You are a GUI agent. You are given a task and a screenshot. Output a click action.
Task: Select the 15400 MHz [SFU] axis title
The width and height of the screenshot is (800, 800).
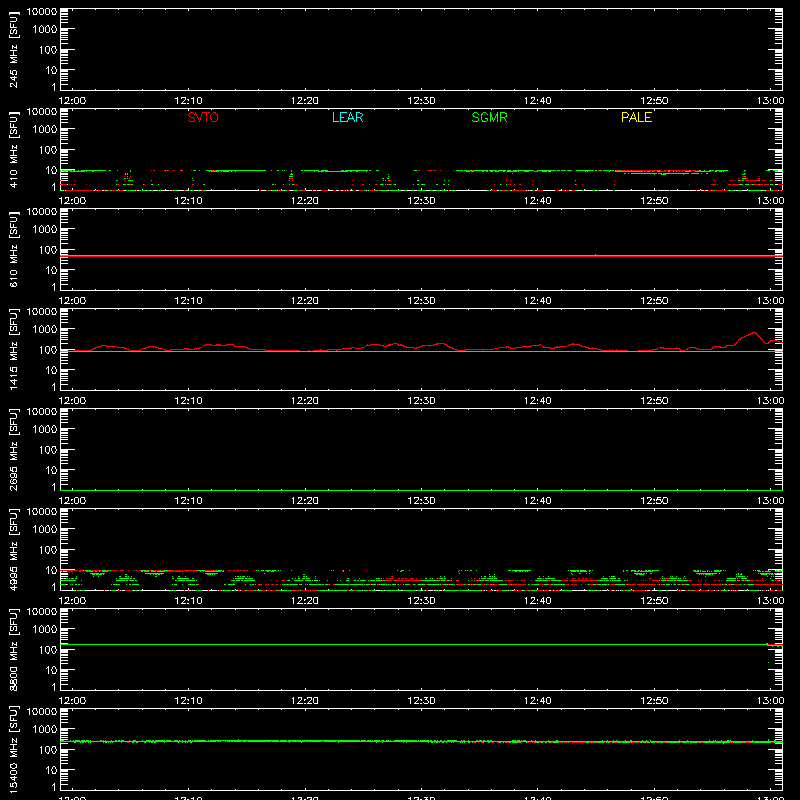coord(13,749)
